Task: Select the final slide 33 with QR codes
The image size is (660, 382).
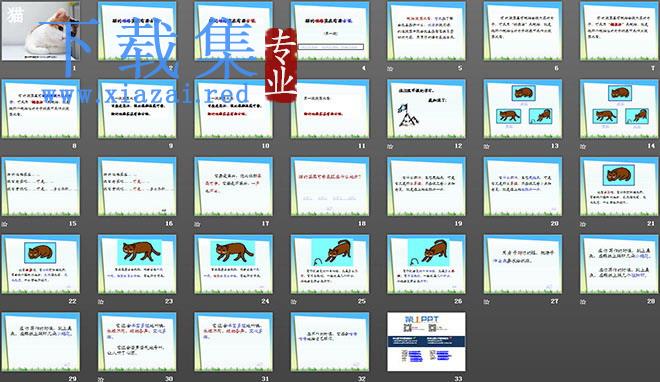Action: click(426, 342)
